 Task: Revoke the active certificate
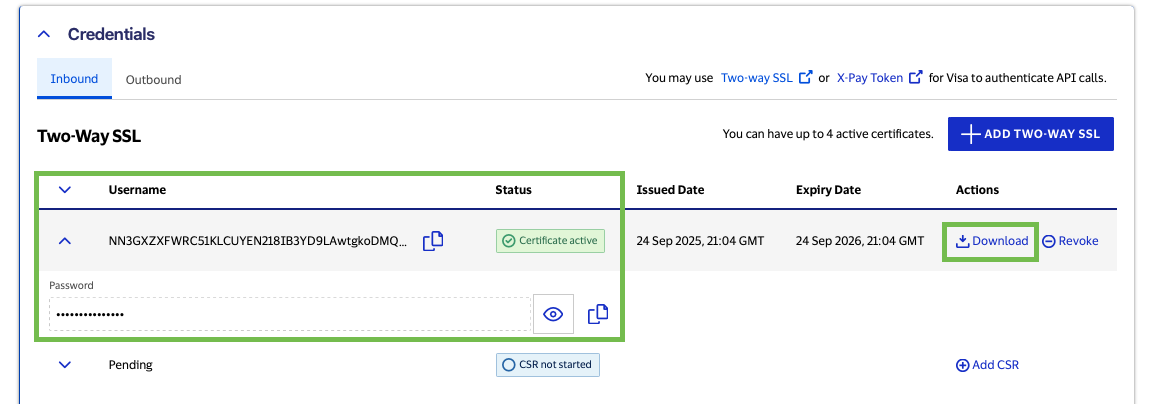[x=1070, y=241]
